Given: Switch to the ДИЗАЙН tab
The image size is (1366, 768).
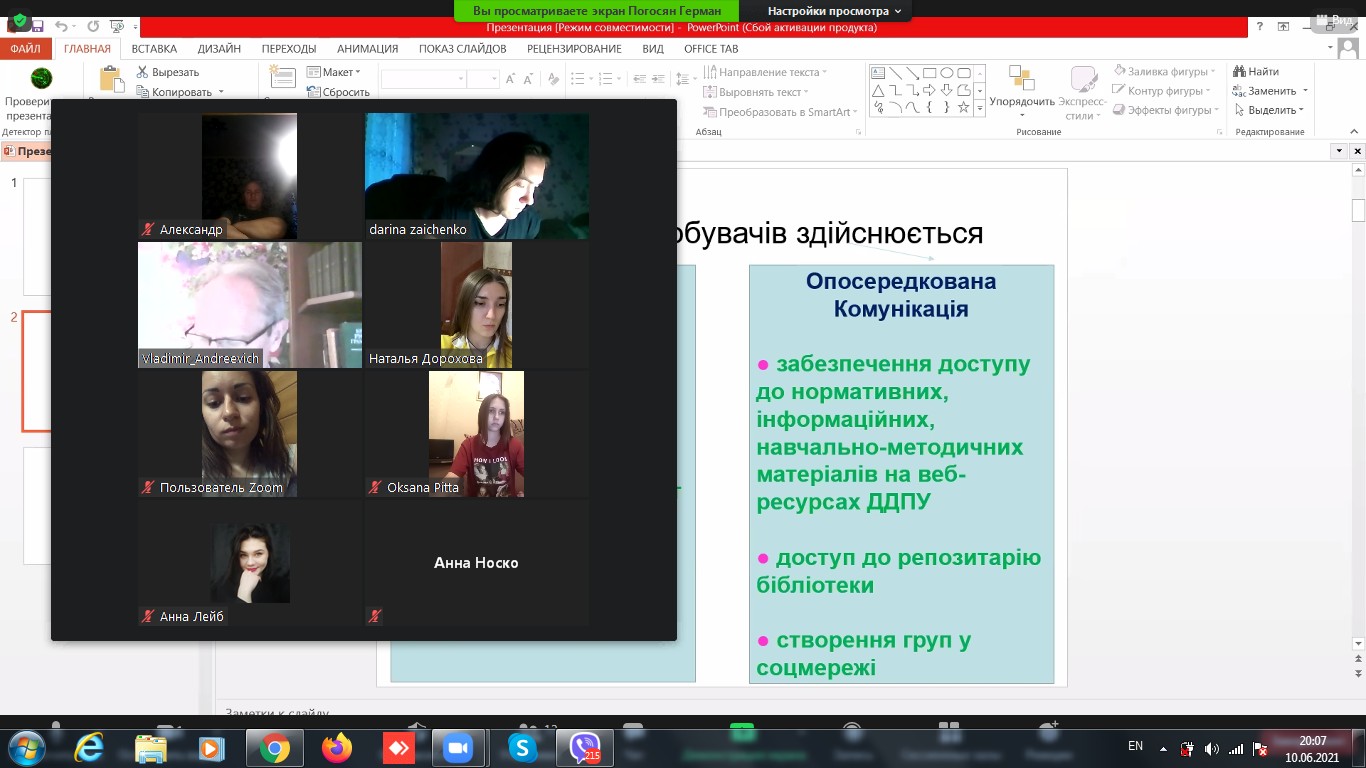Looking at the screenshot, I should click(x=219, y=48).
